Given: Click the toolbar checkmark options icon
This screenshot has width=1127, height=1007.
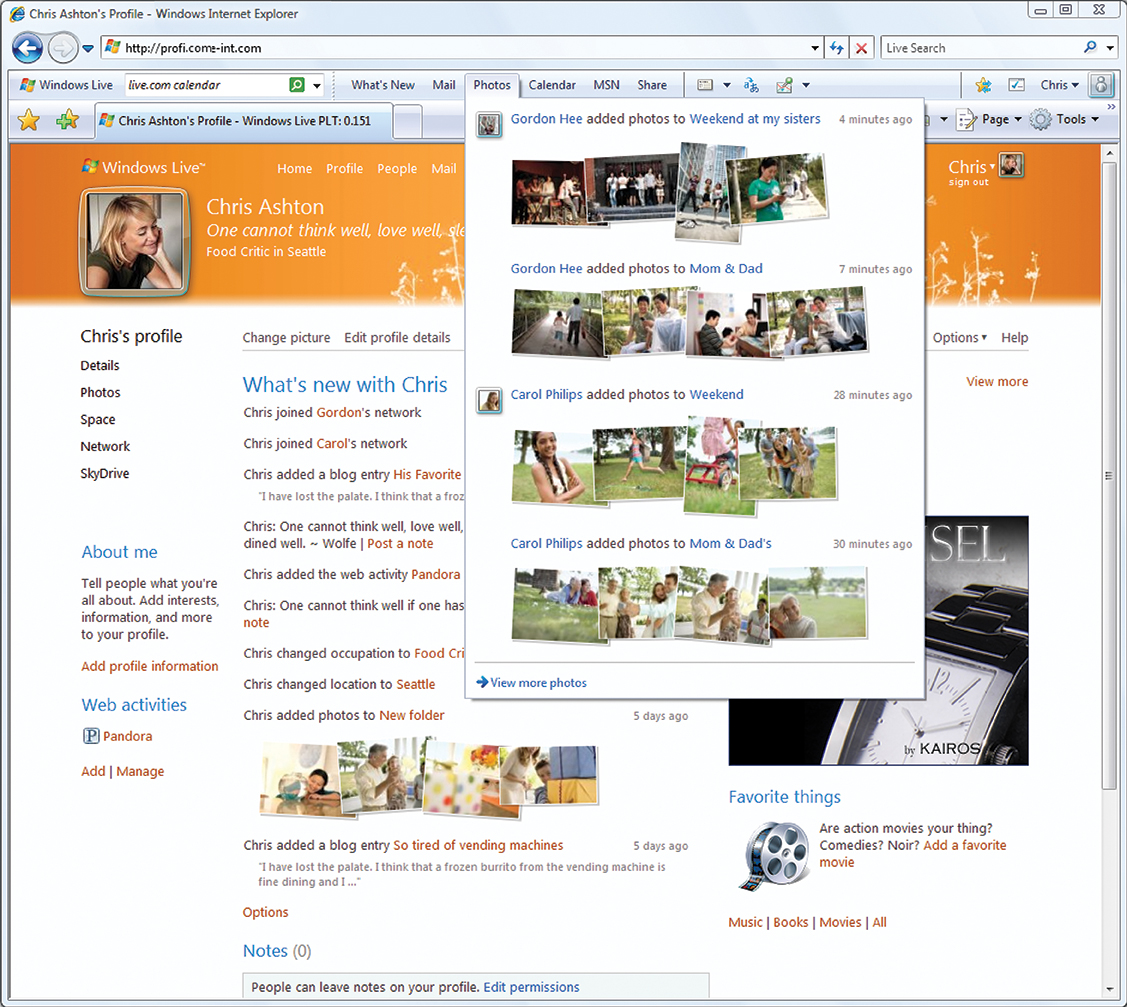Looking at the screenshot, I should coord(1016,85).
